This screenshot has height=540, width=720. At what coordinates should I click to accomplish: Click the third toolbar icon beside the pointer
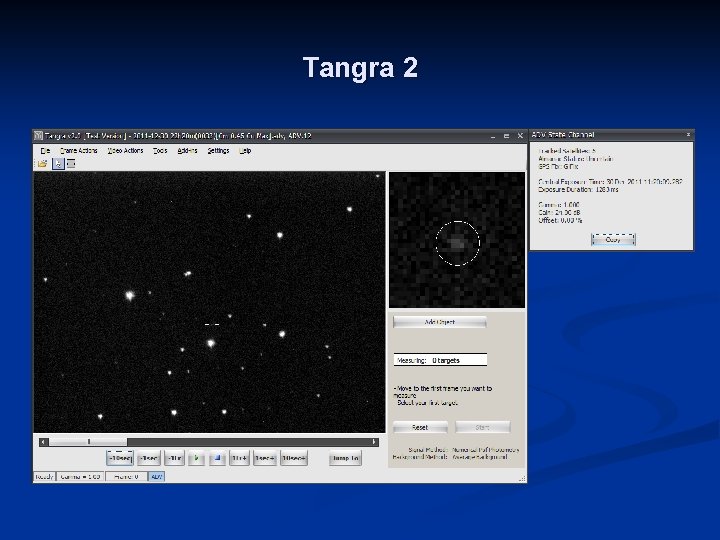coord(71,163)
